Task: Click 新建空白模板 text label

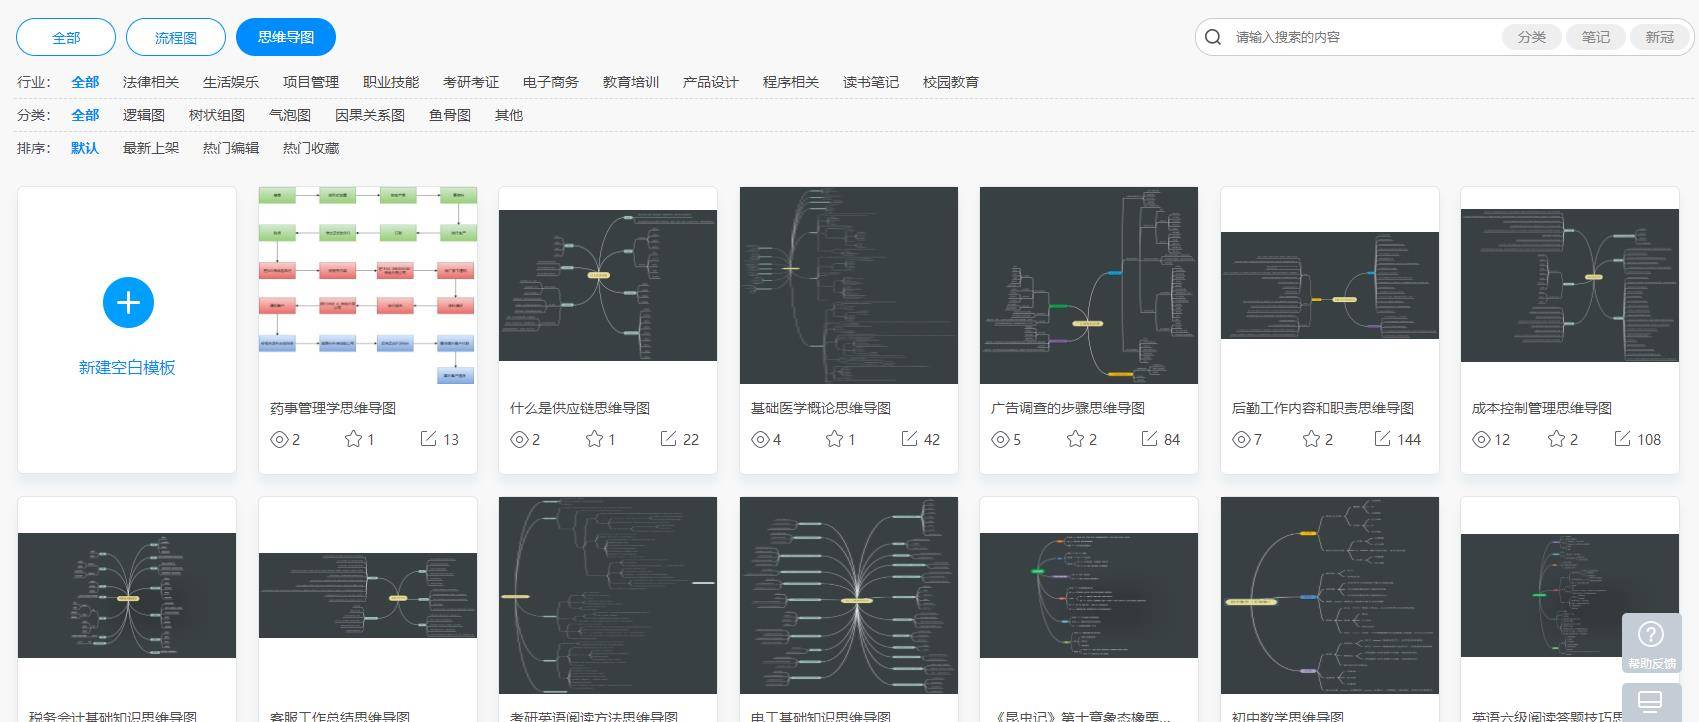Action: pos(127,367)
